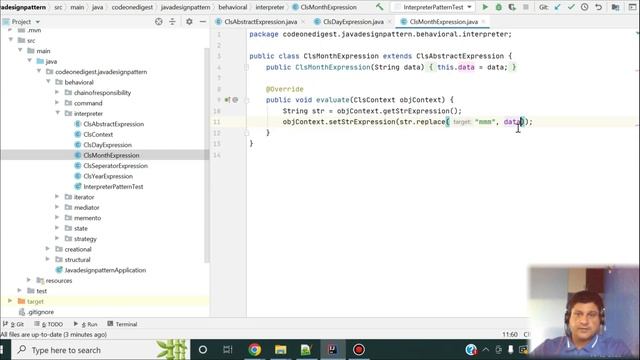Click the red recording icon in taskbar
The height and width of the screenshot is (360, 640).
(x=359, y=350)
